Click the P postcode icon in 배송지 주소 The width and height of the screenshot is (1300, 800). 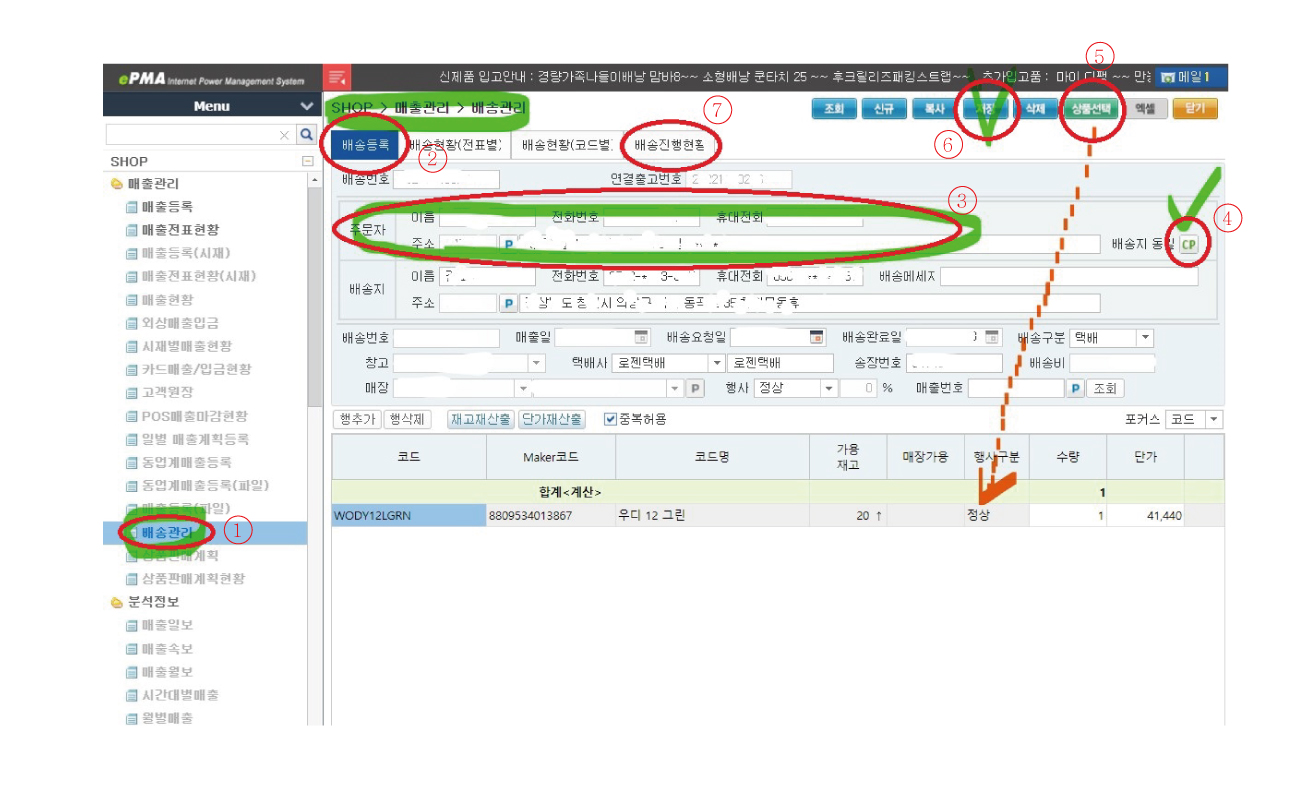click(508, 303)
